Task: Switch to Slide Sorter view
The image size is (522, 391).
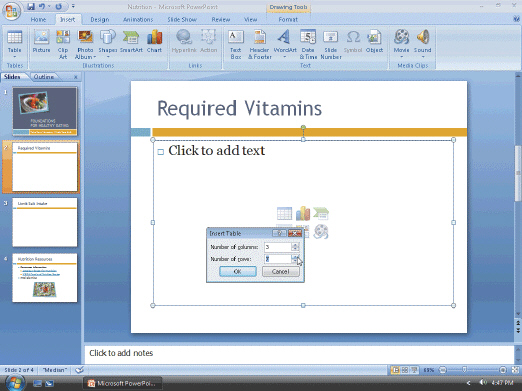Action: (405, 370)
